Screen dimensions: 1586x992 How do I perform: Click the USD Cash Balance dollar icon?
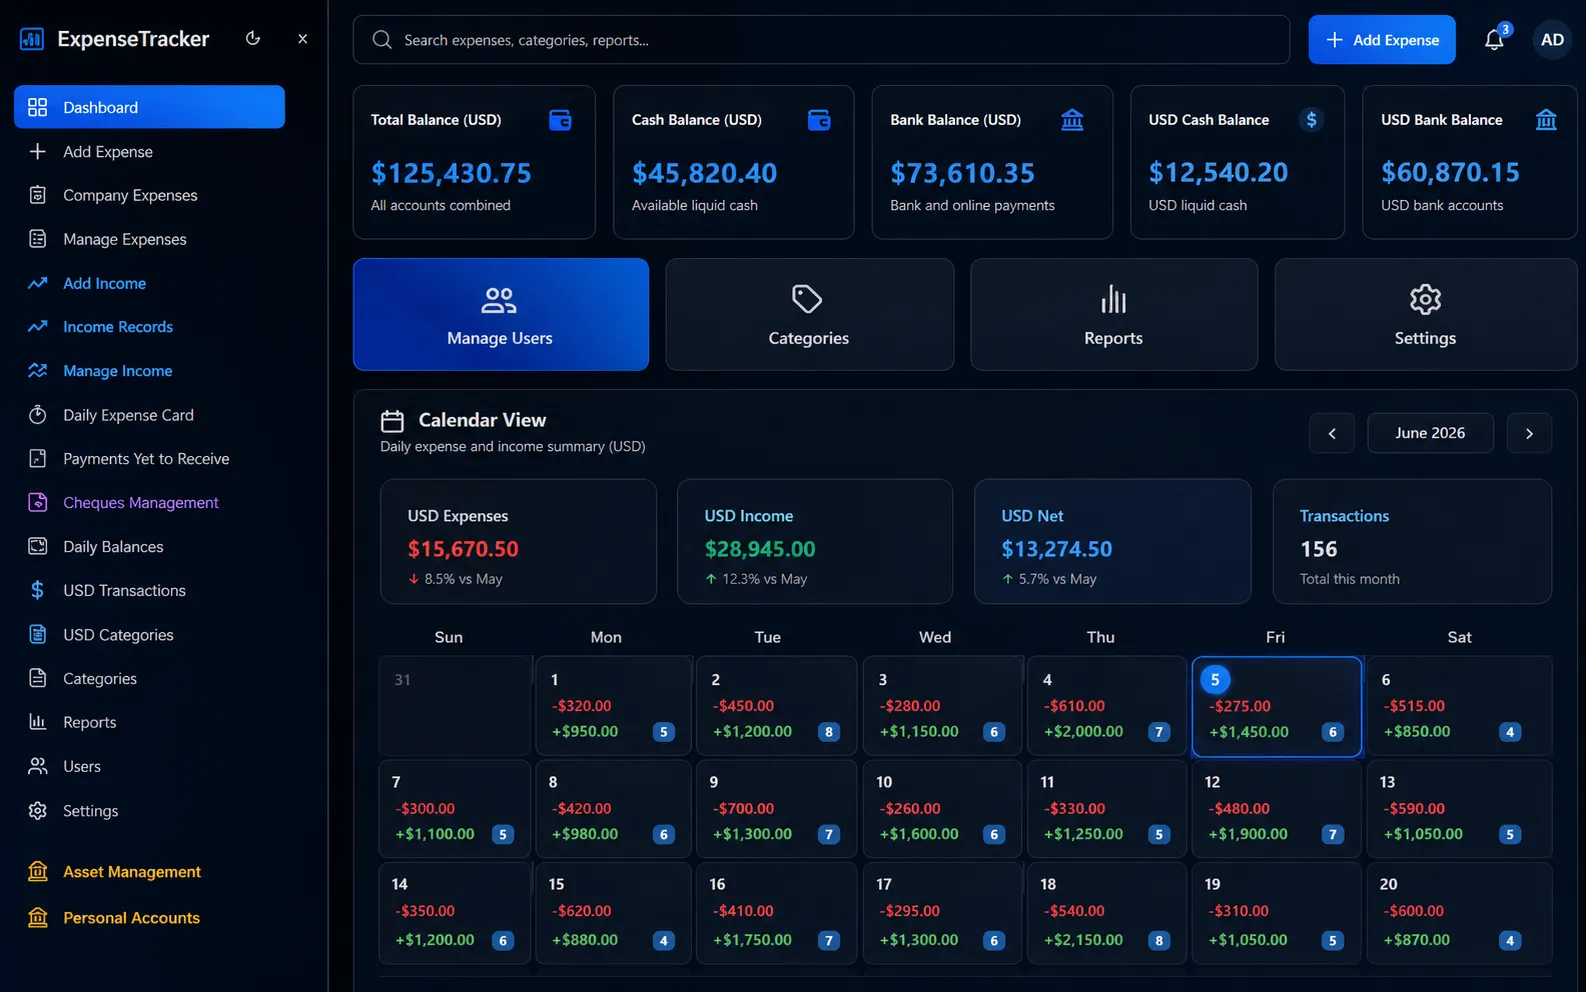[1311, 120]
